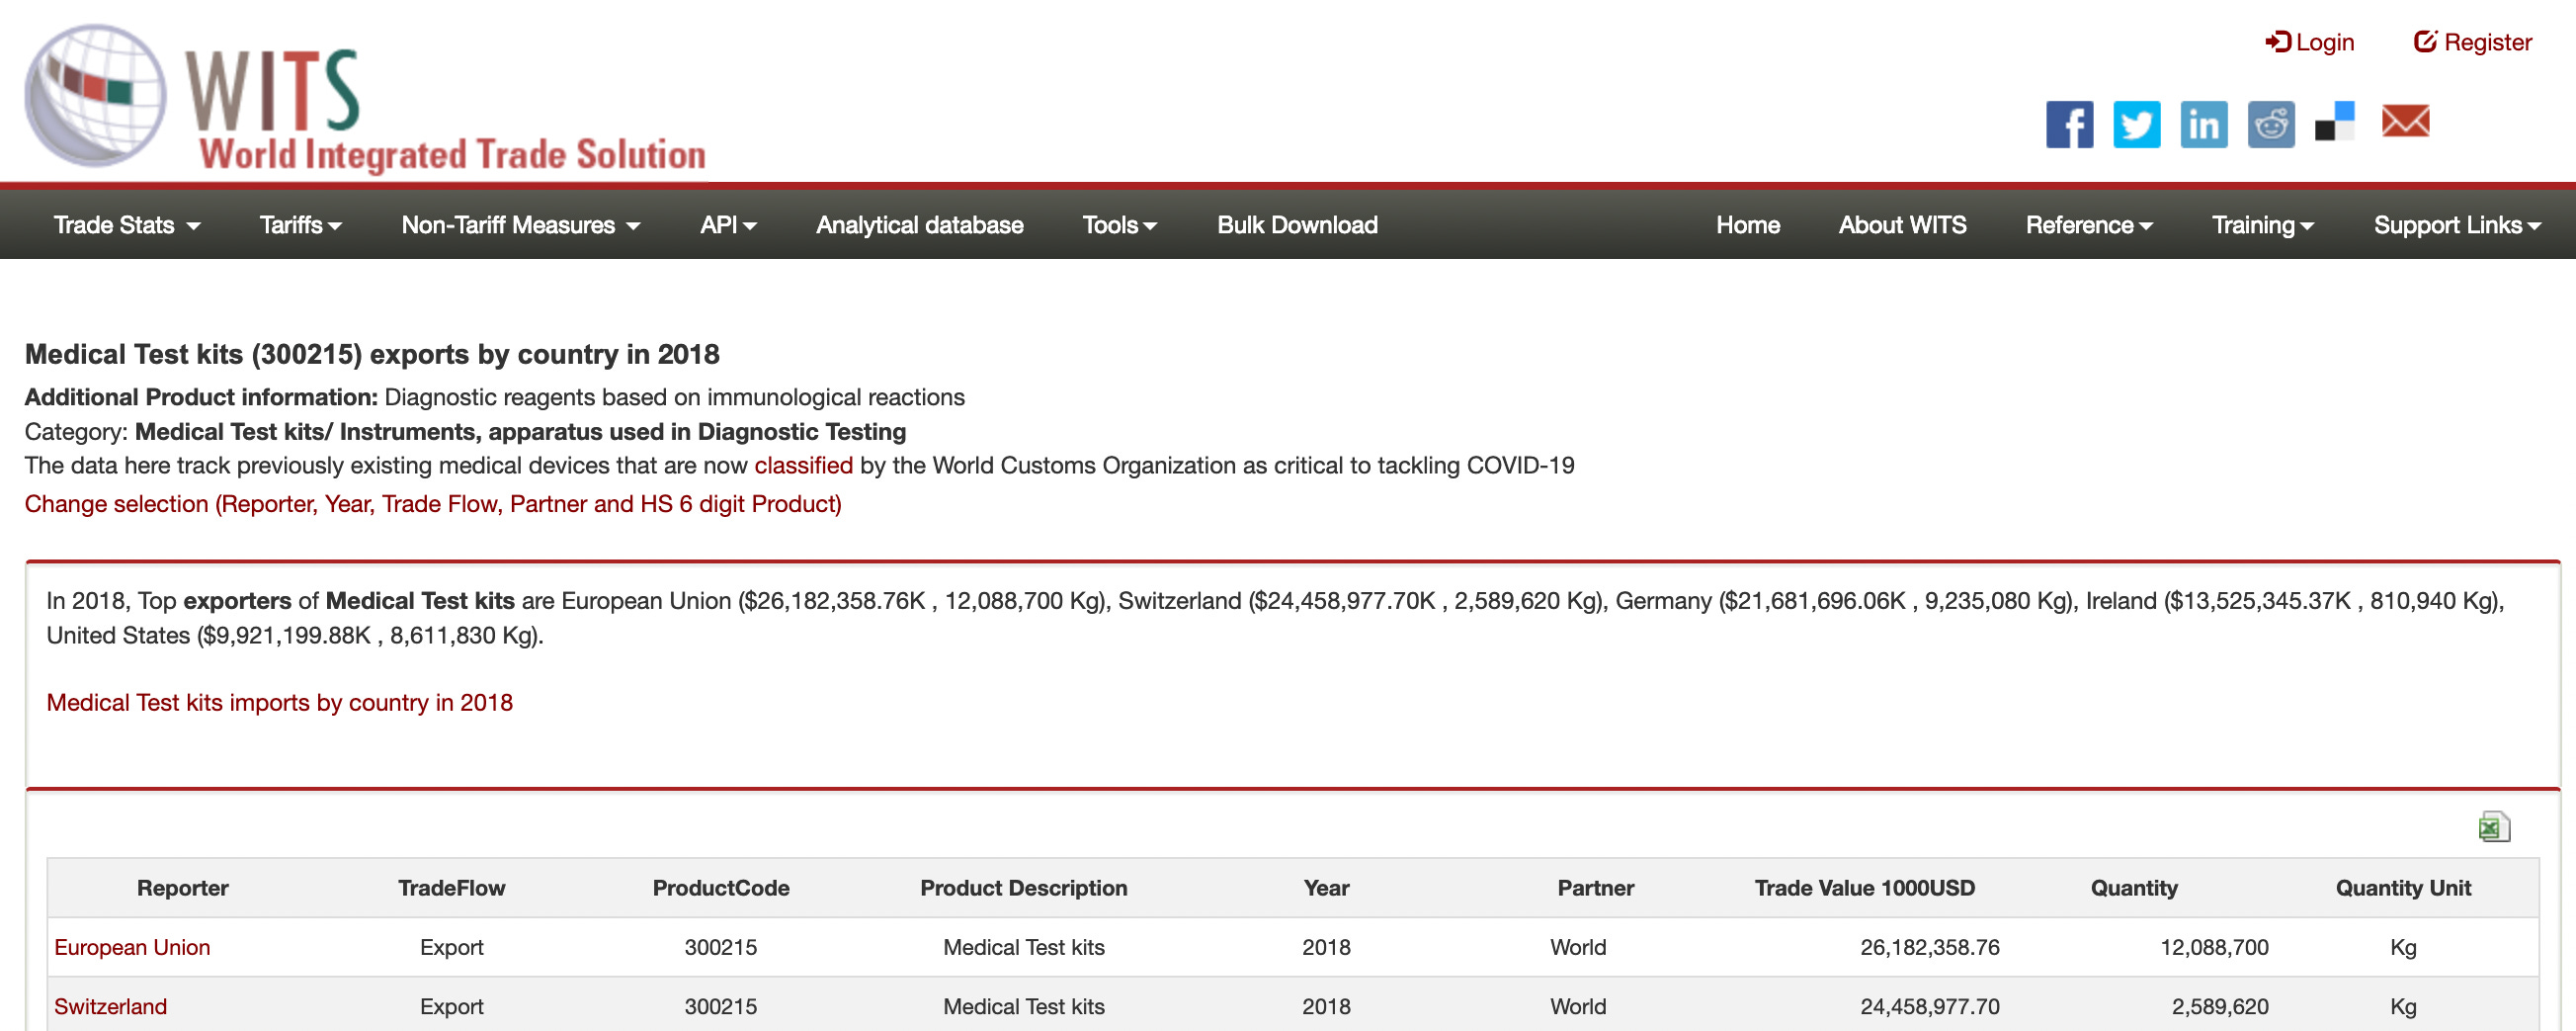2576x1031 pixels.
Task: Expand the Non-Tariff Measures menu
Action: tap(520, 225)
